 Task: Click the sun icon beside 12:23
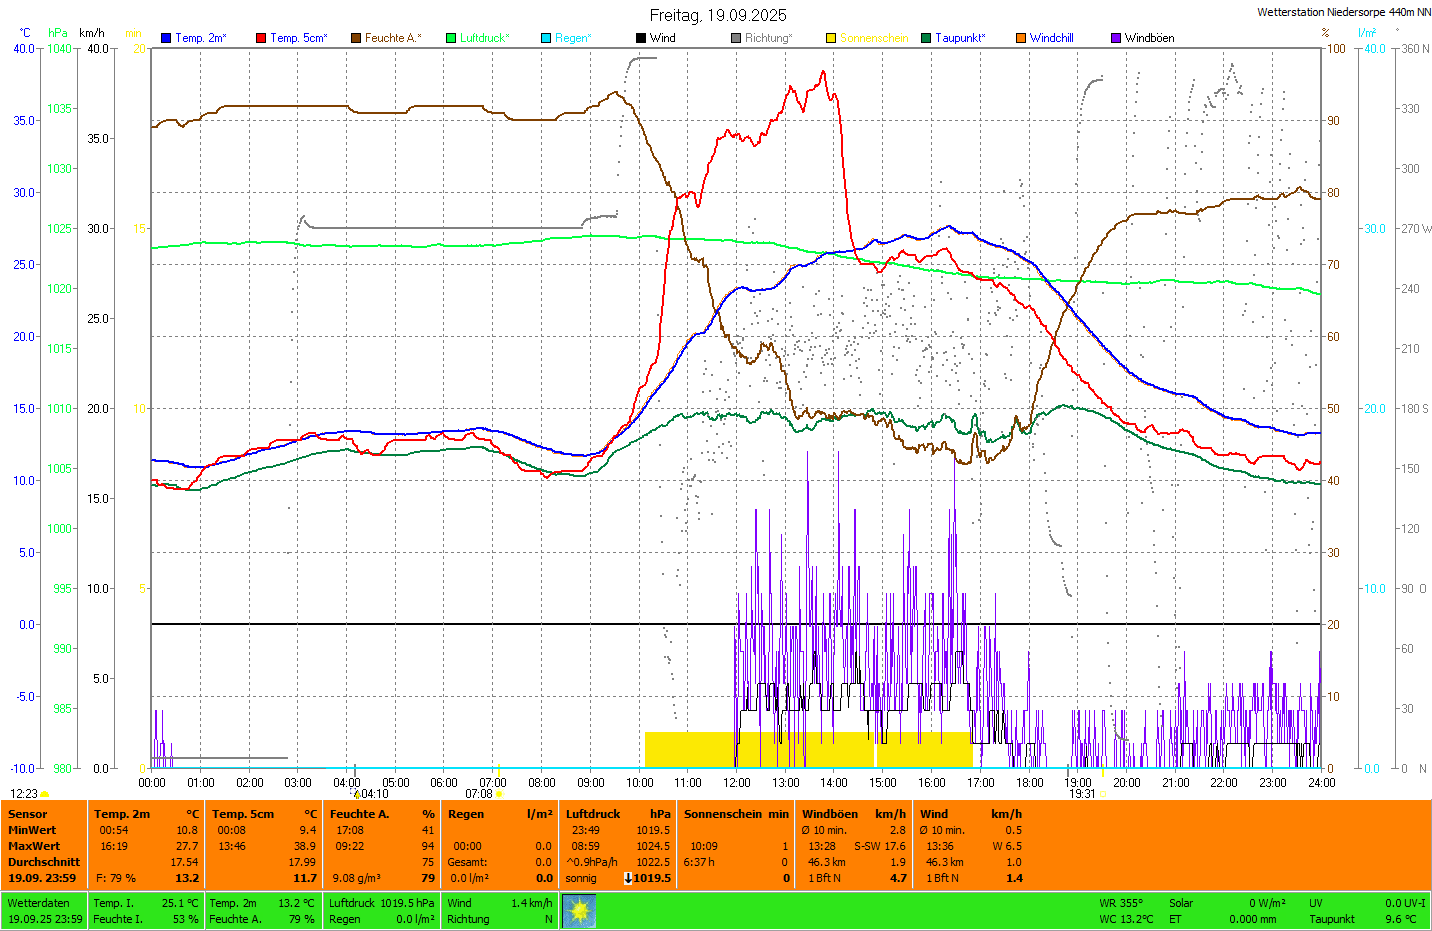45,794
